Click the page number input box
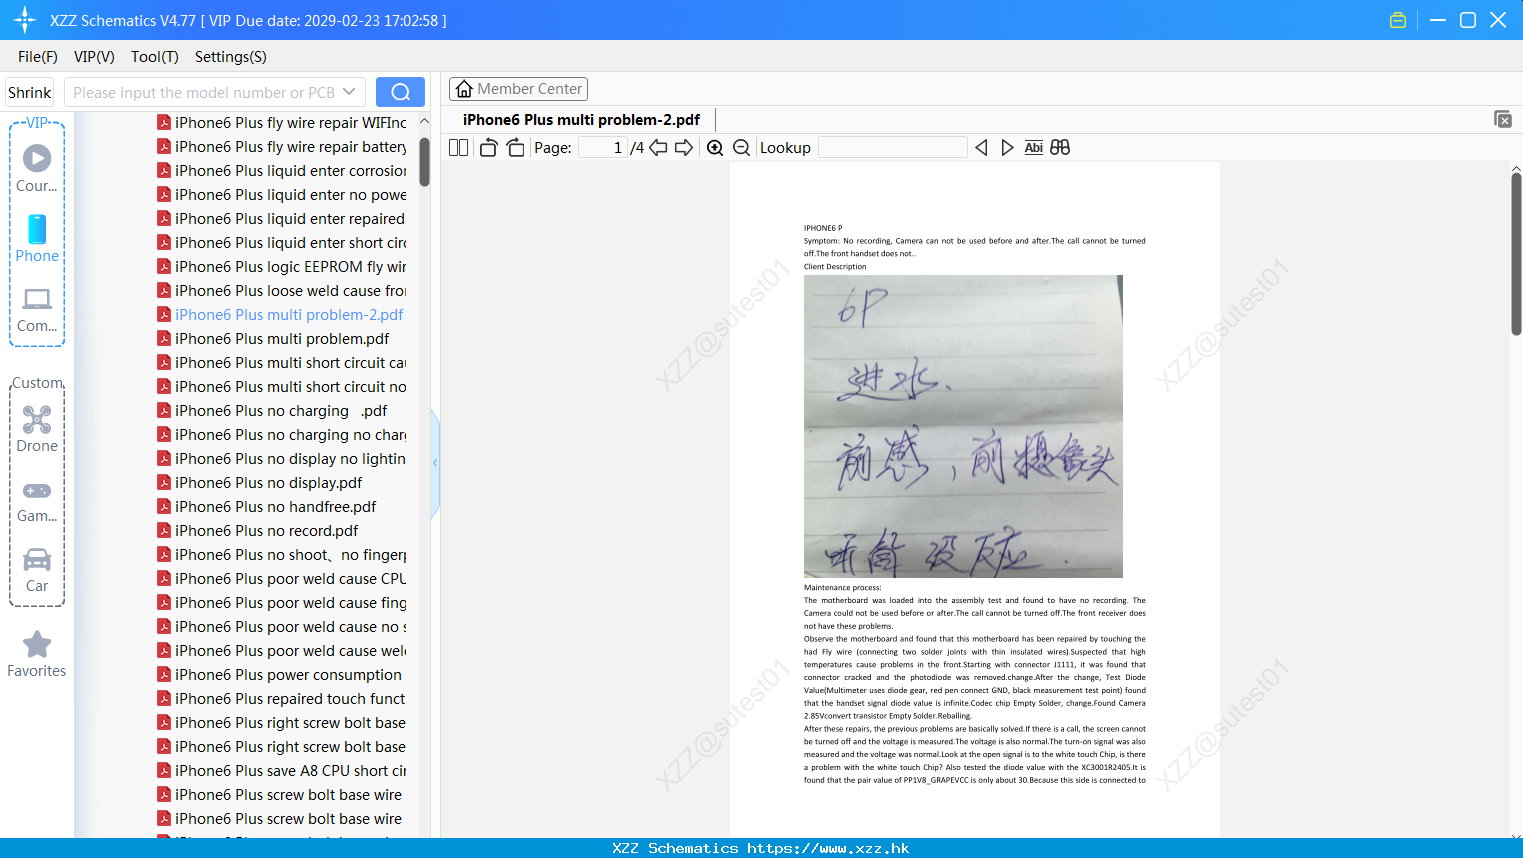 point(601,148)
